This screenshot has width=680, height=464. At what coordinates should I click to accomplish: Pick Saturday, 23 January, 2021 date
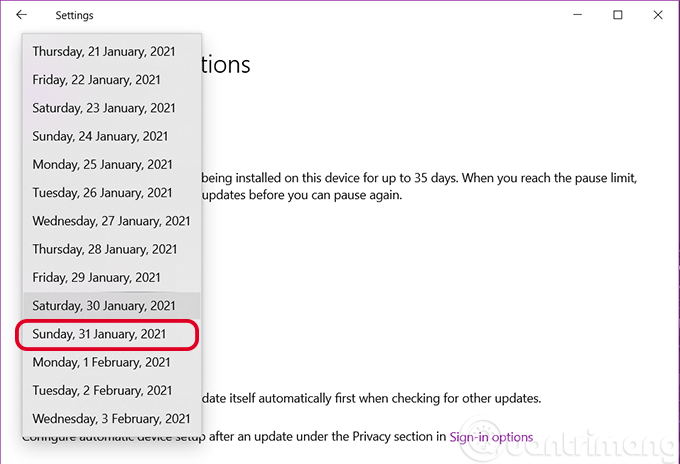click(x=104, y=108)
